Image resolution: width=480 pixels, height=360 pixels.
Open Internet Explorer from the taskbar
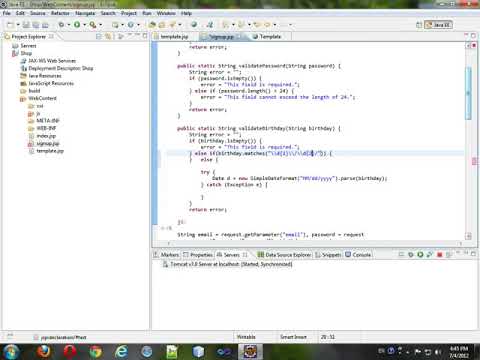point(121,352)
